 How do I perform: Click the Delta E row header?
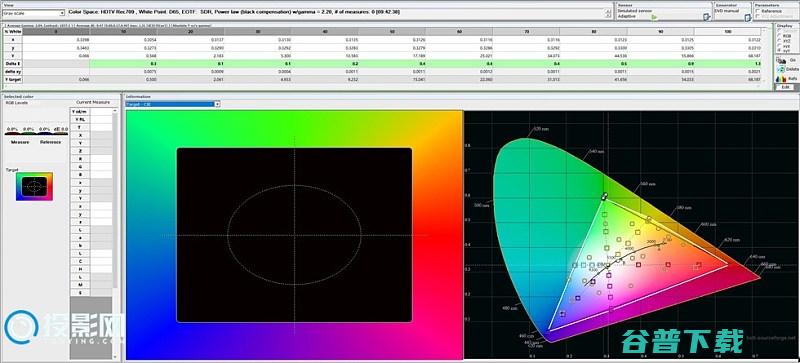[13, 64]
